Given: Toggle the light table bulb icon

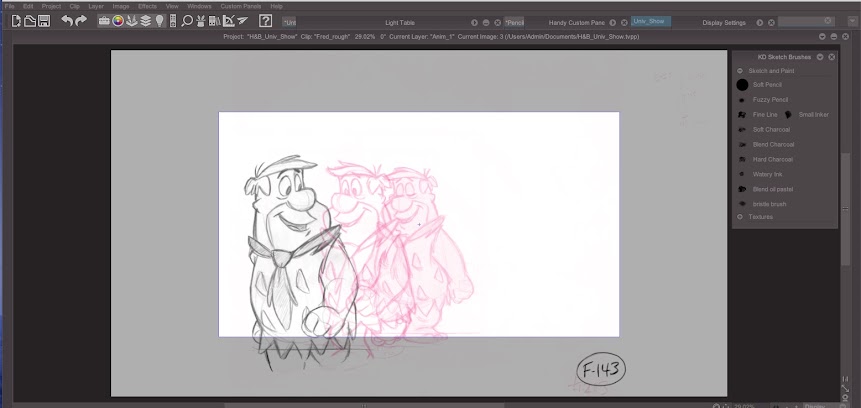Looking at the screenshot, I should 160,21.
